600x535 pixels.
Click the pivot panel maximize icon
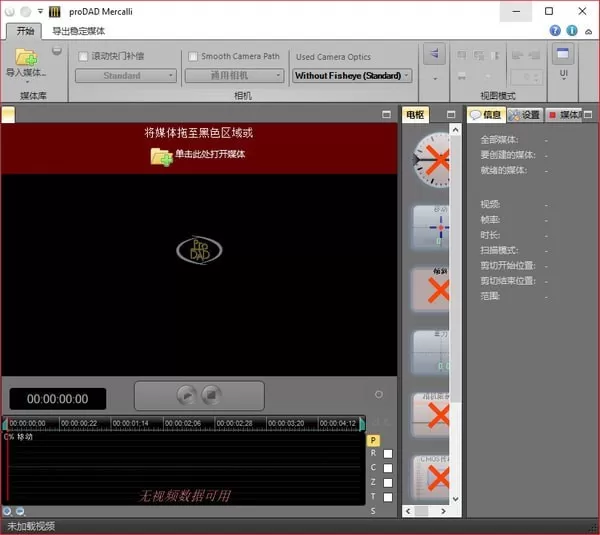451,114
